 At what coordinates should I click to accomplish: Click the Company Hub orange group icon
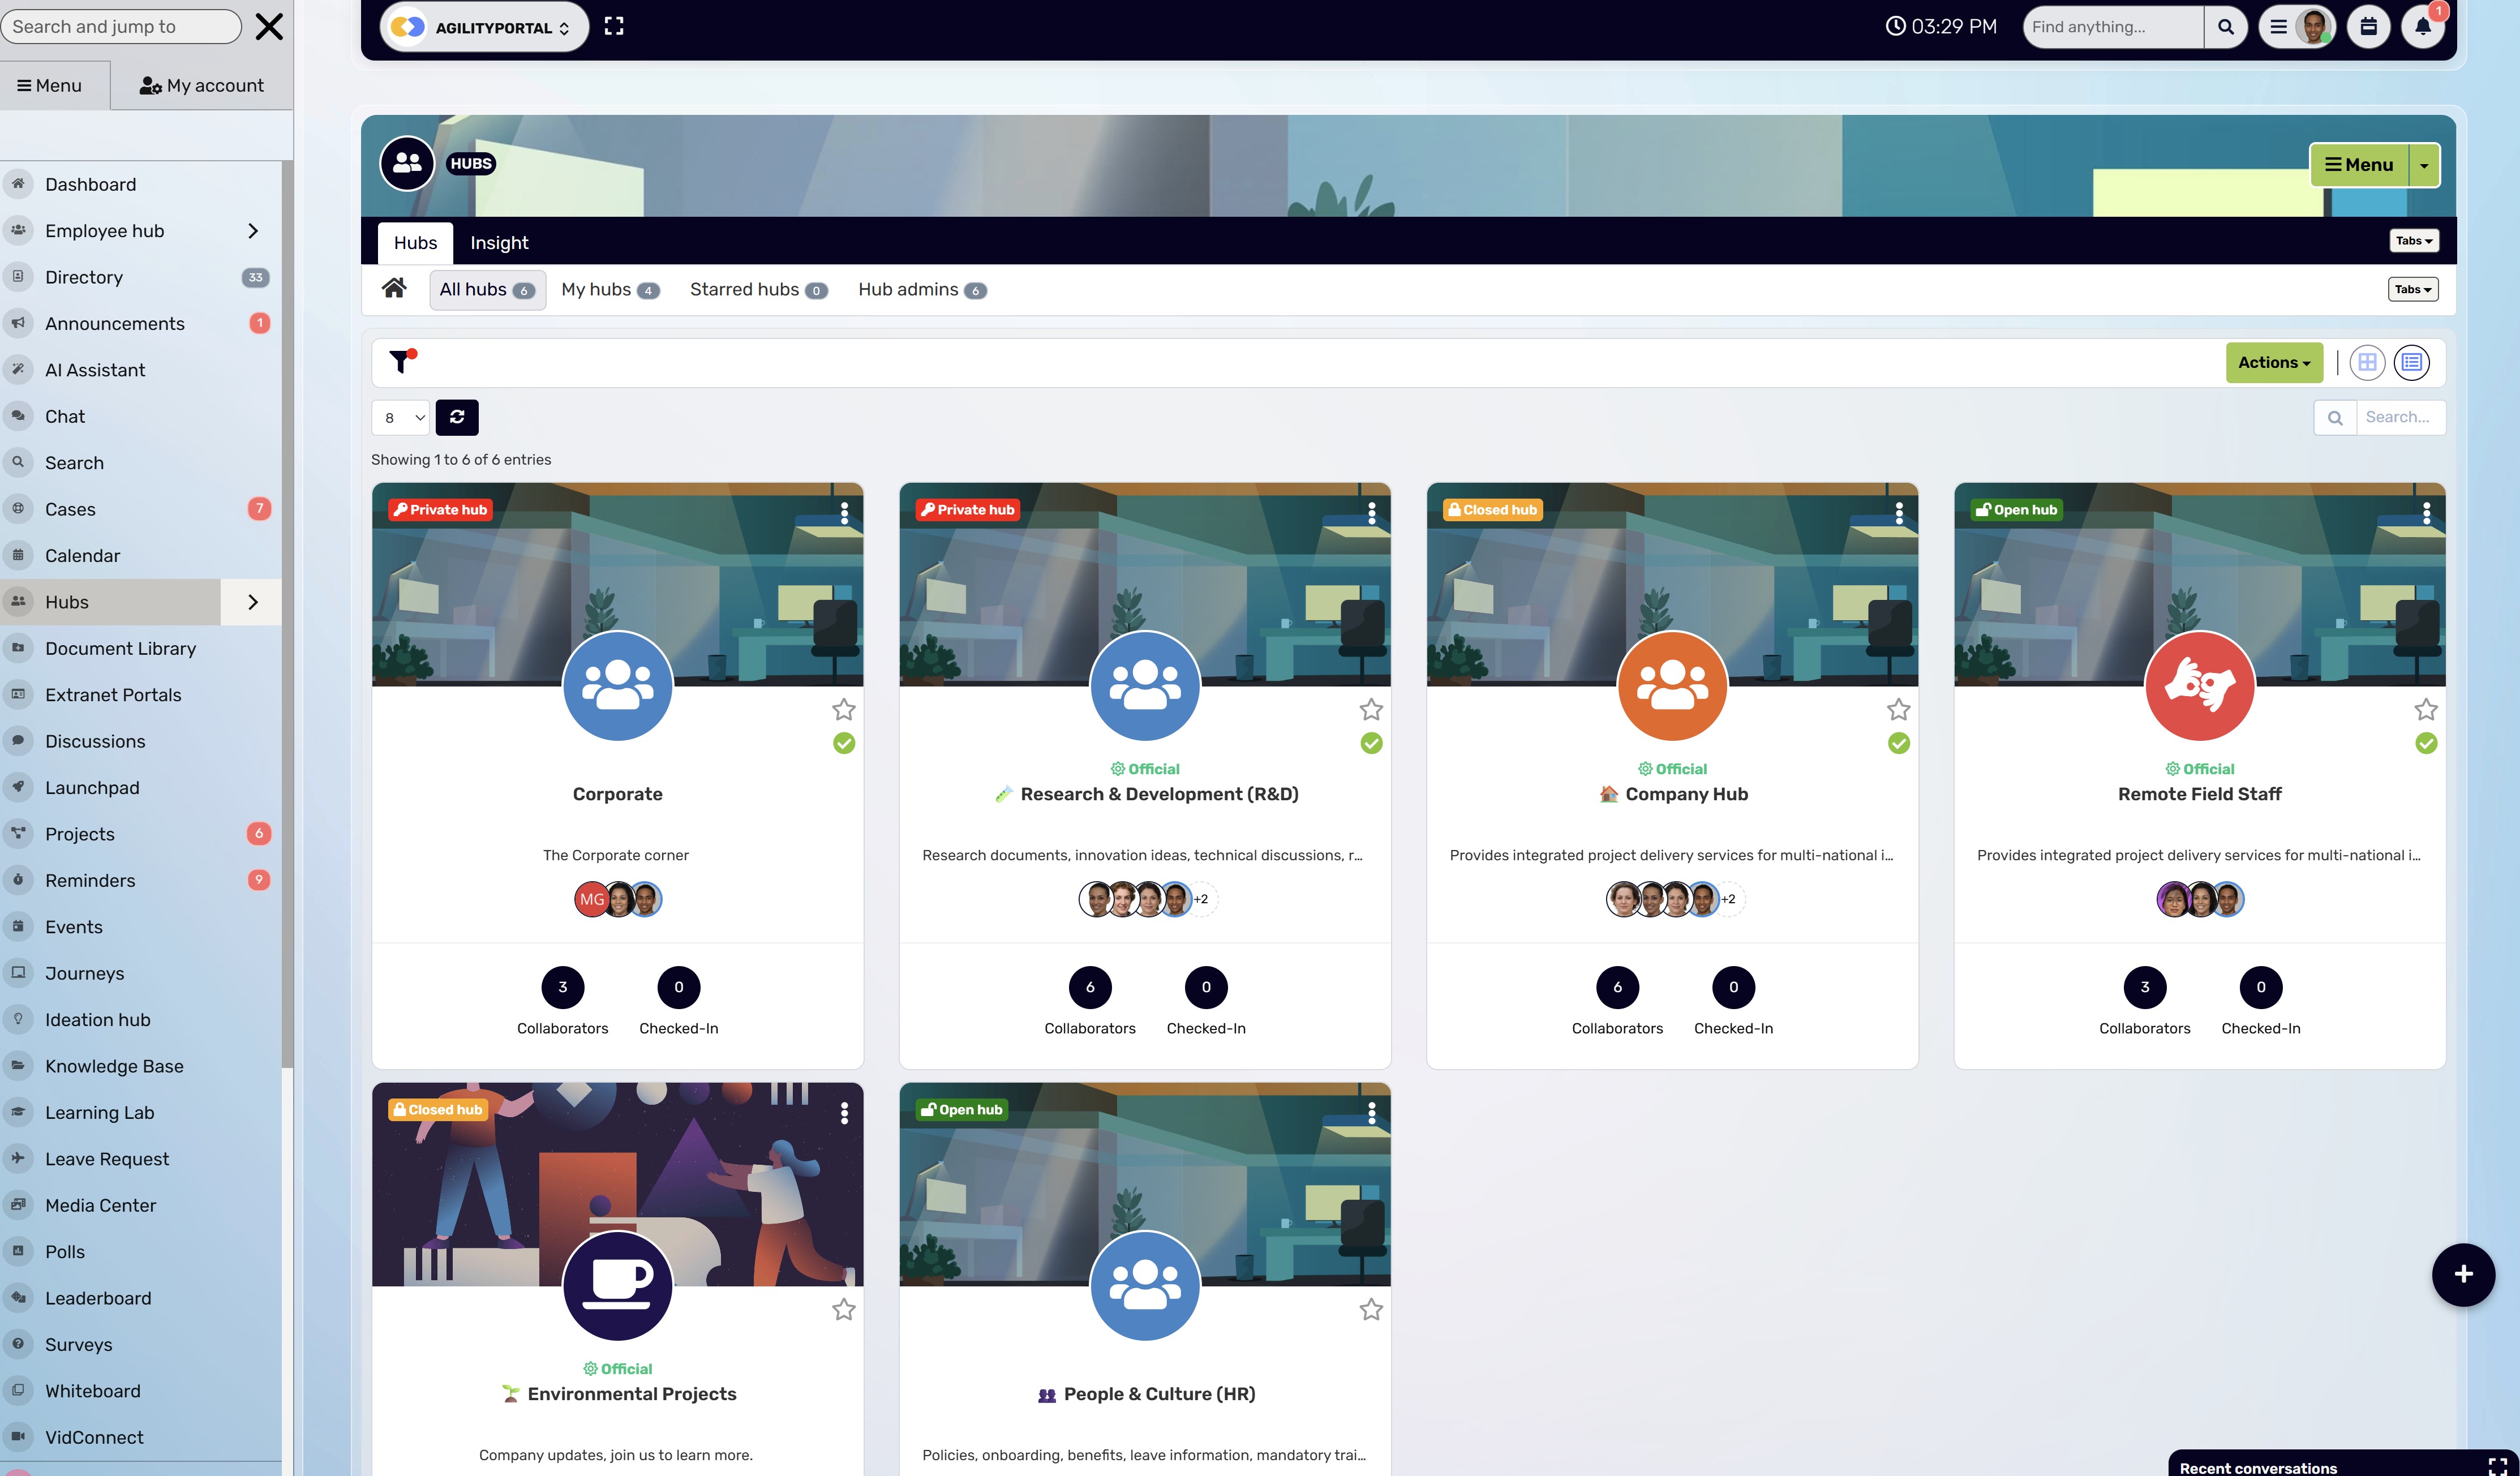point(1672,686)
